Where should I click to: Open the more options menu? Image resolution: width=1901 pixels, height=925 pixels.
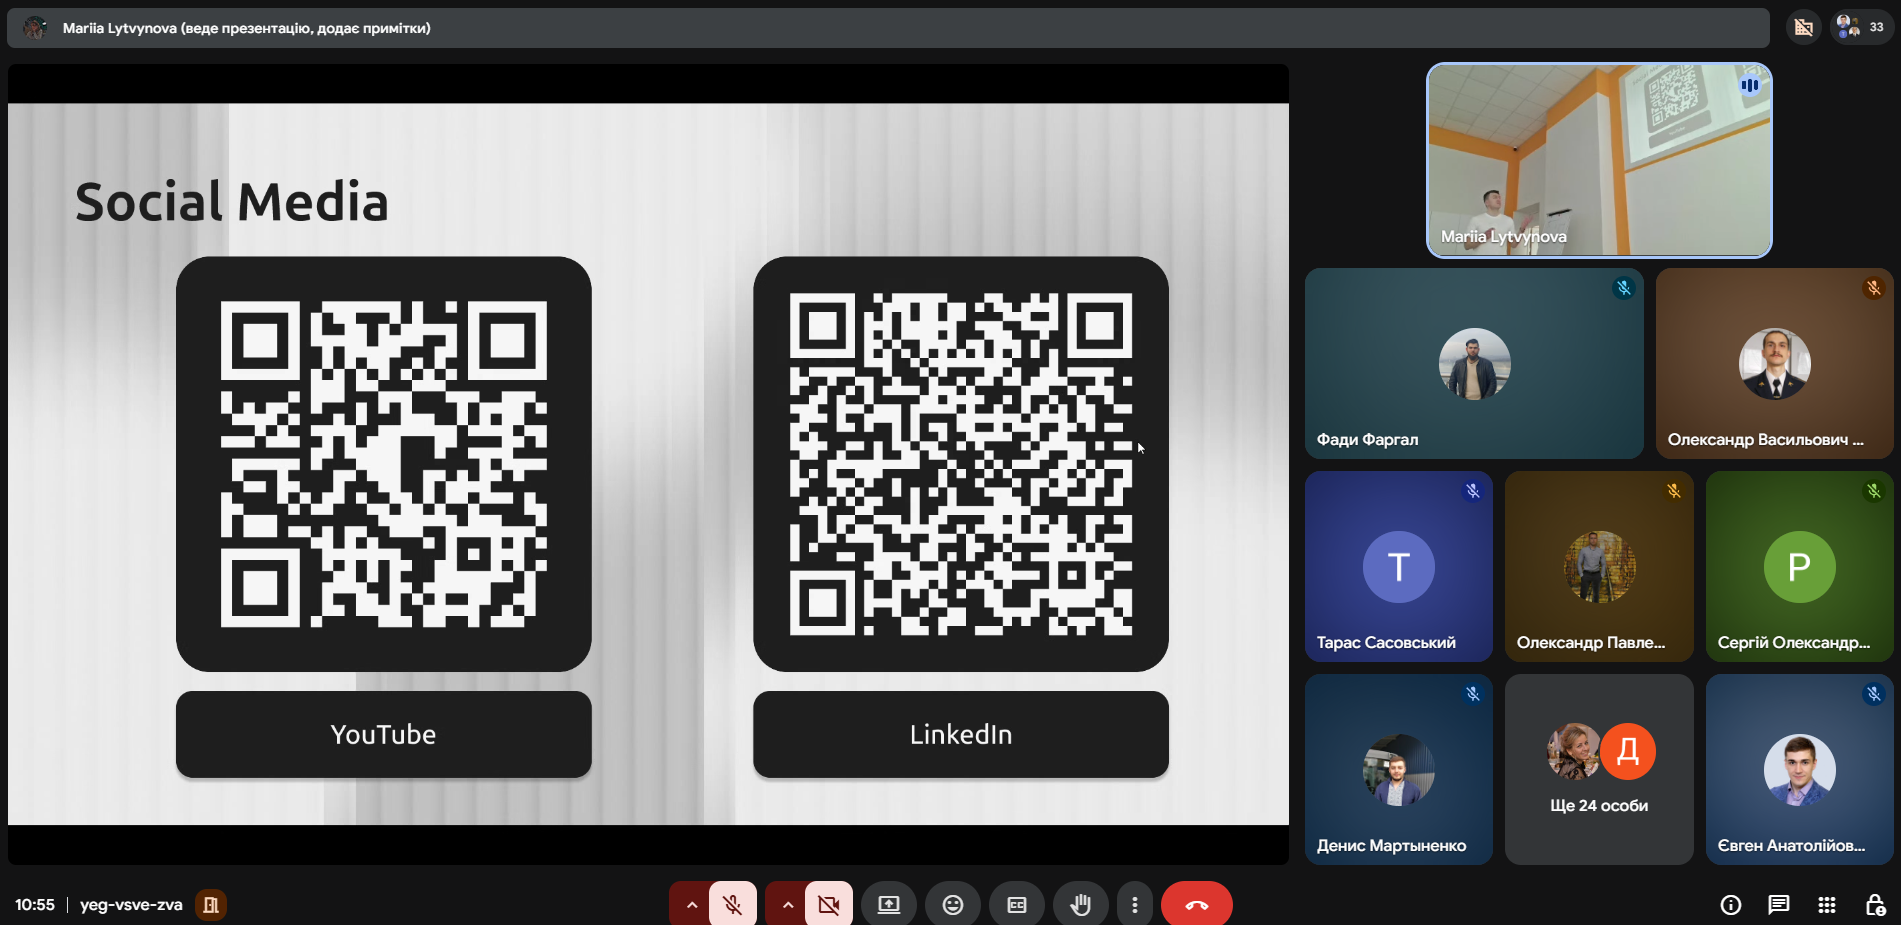click(1134, 905)
